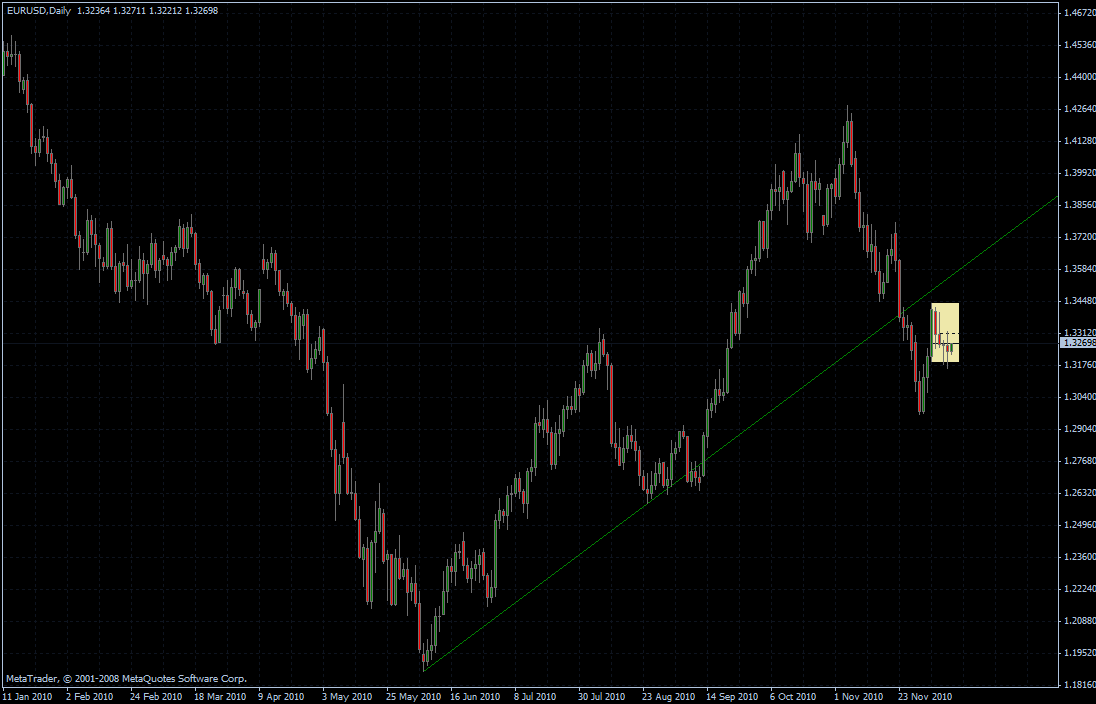Screen dimensions: 1096x704
Task: Click the 25 May 2010 date label
Action: click(x=413, y=696)
